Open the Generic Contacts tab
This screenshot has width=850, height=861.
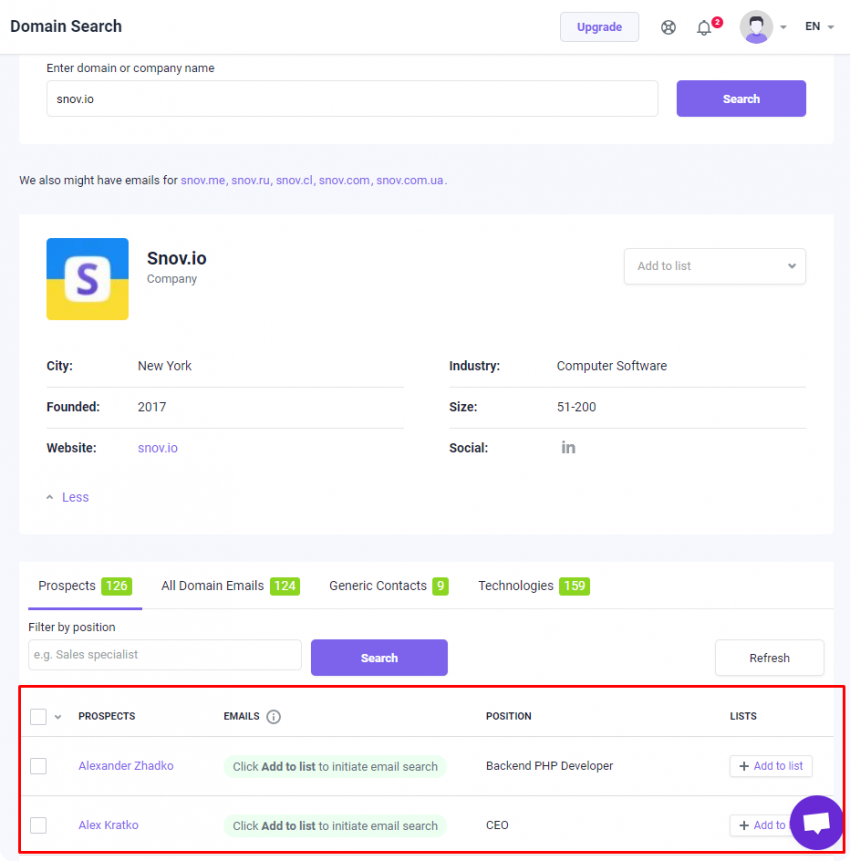click(389, 586)
